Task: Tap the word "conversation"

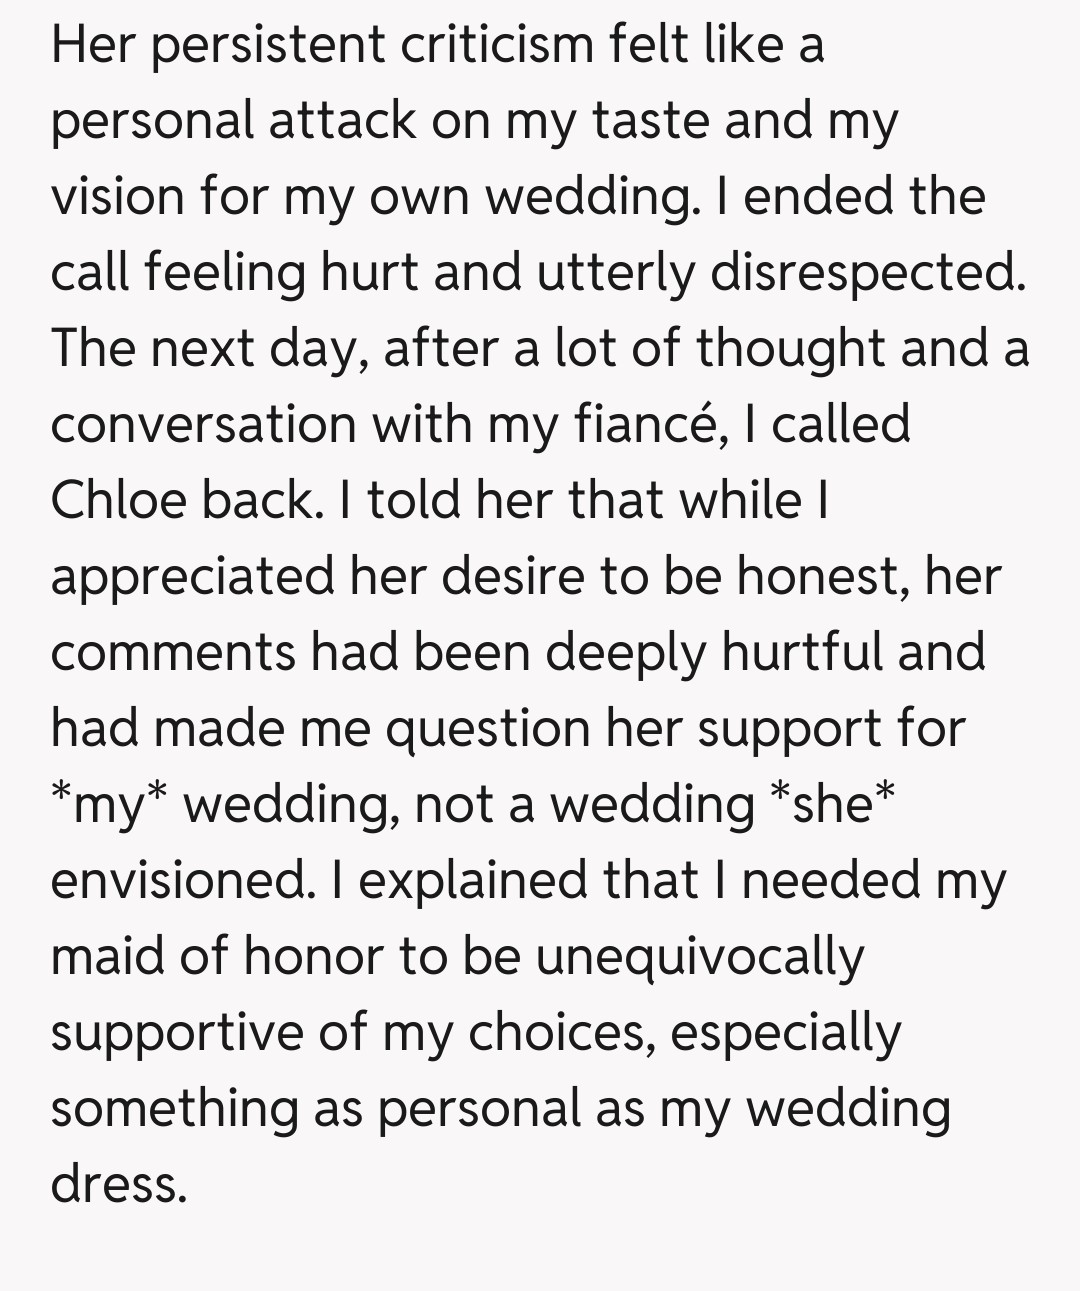Action: click(x=203, y=424)
